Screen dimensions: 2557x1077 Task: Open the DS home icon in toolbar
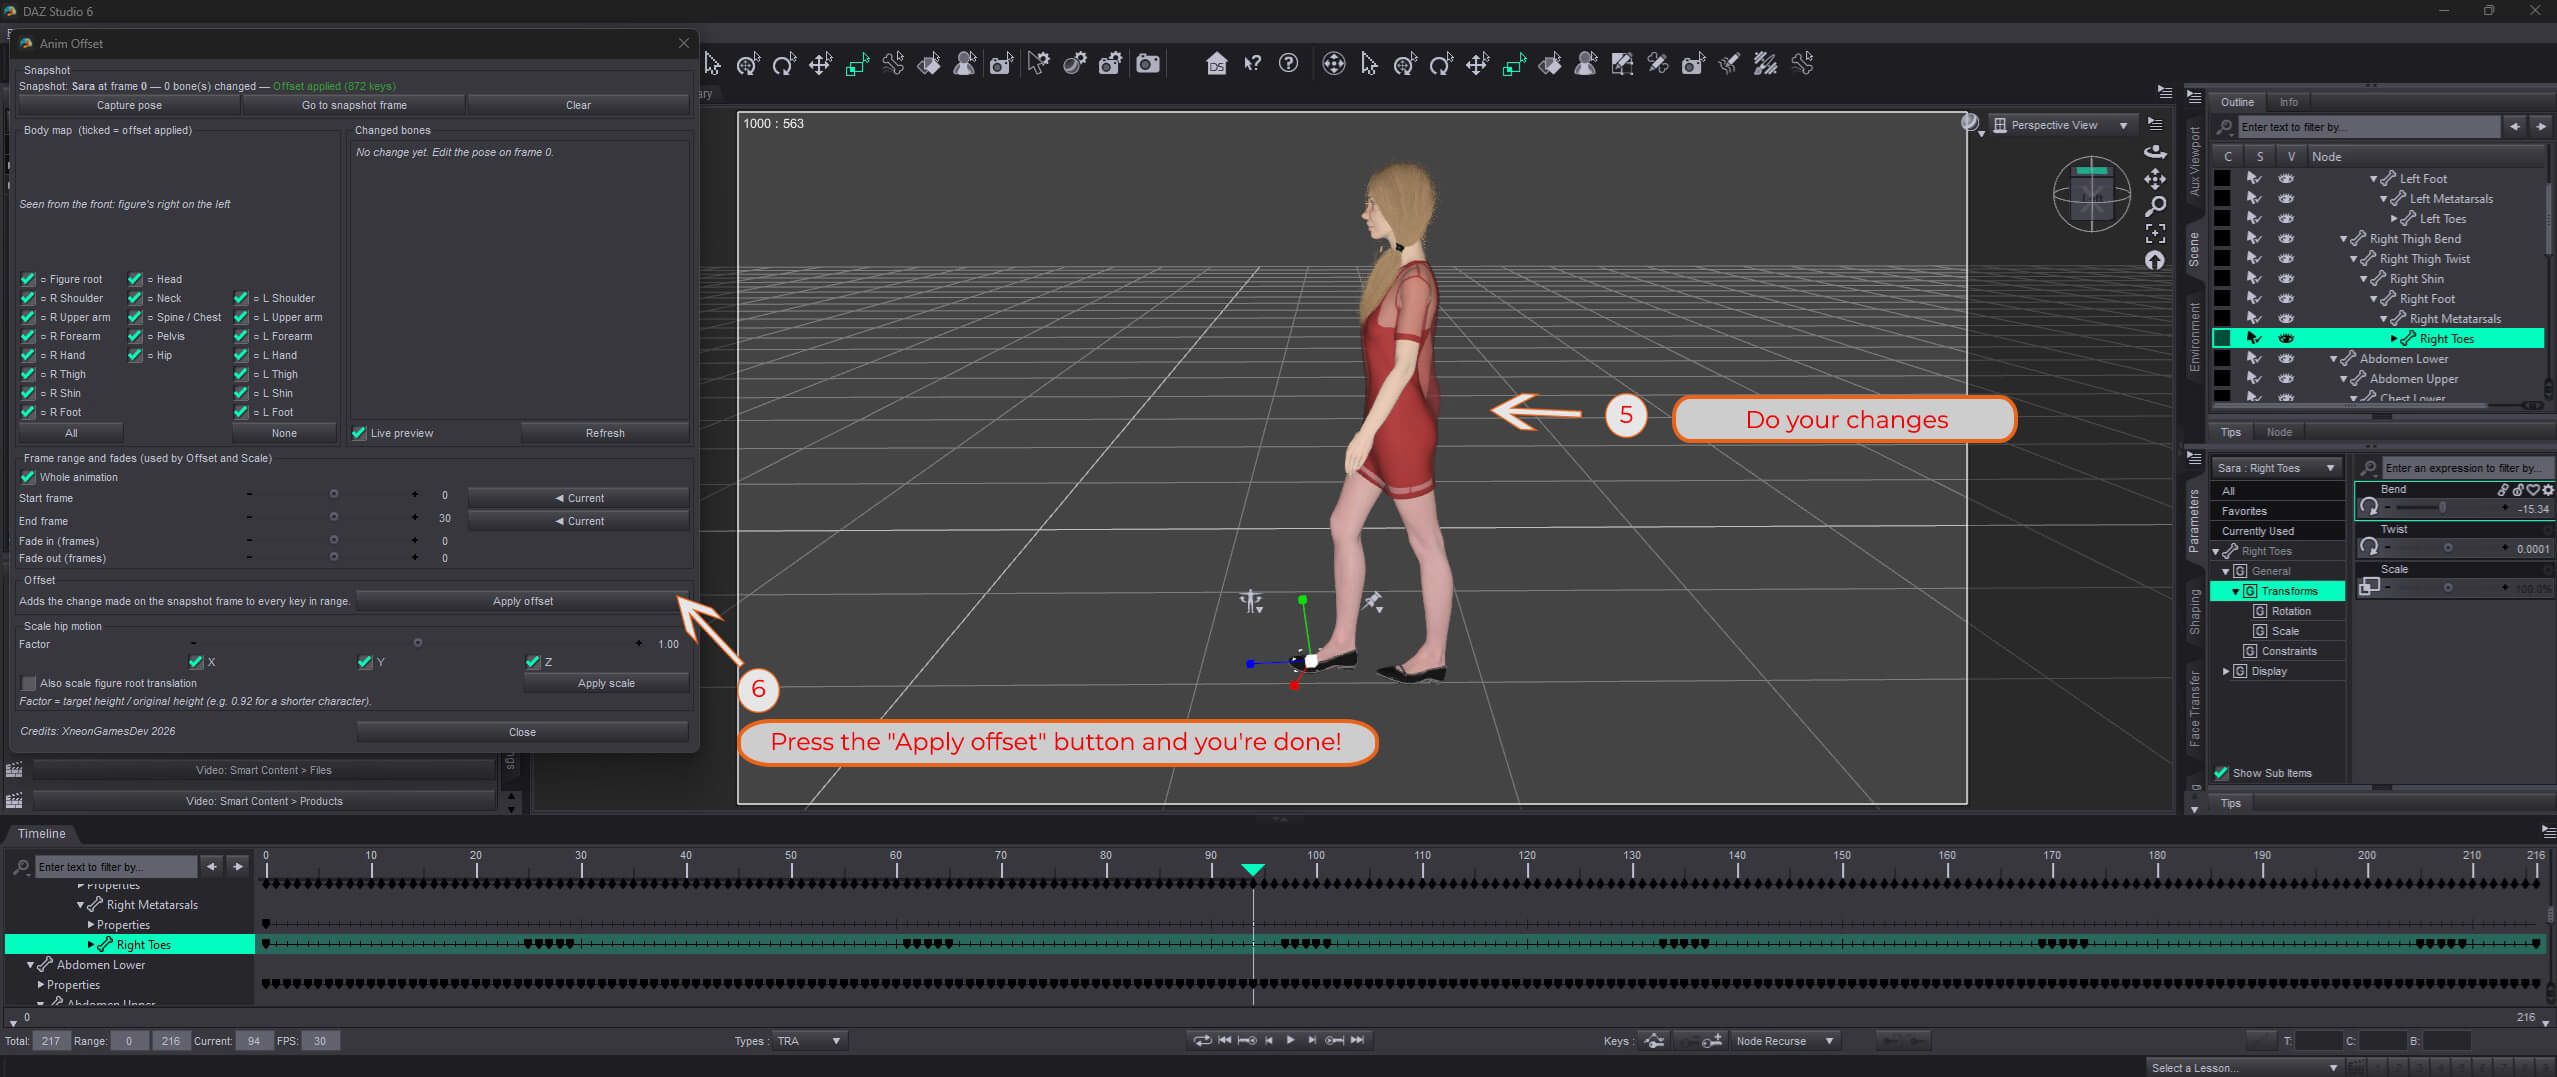1216,65
